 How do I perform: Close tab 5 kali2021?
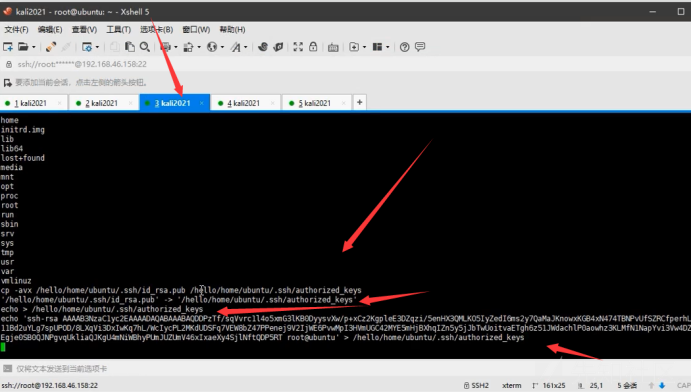pyautogui.click(x=344, y=103)
